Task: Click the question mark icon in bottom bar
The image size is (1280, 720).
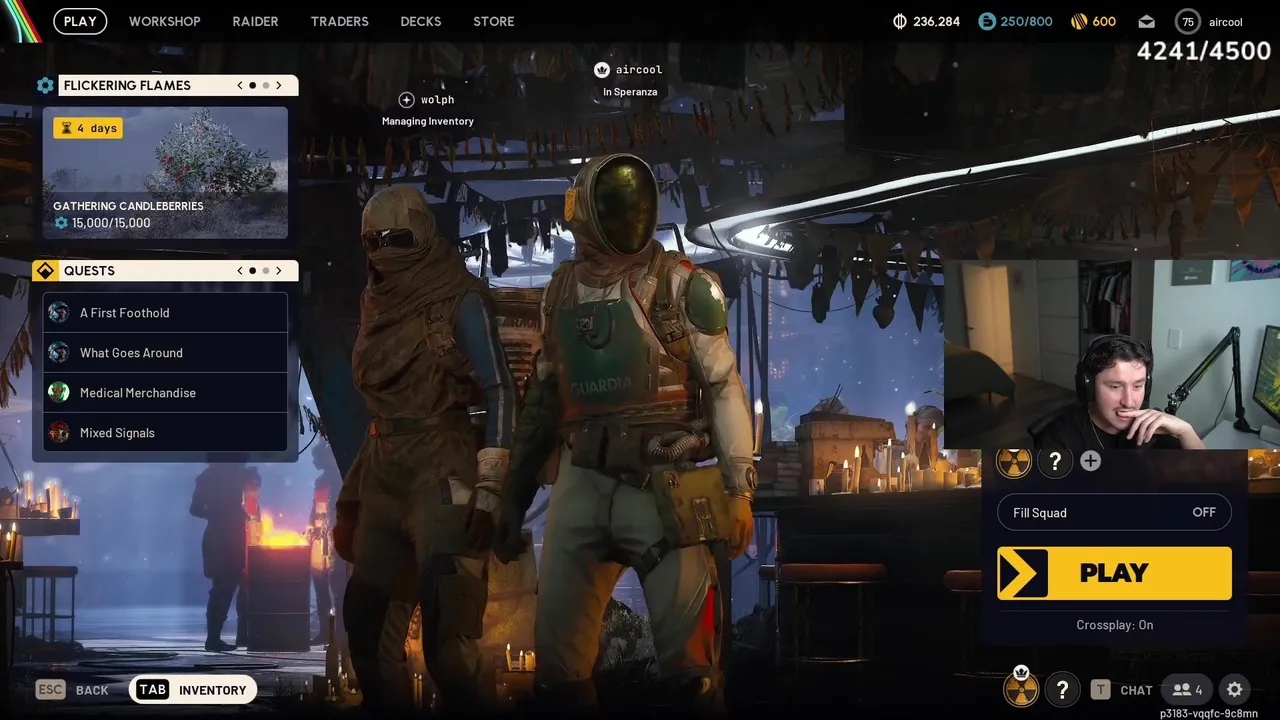Action: (1062, 689)
